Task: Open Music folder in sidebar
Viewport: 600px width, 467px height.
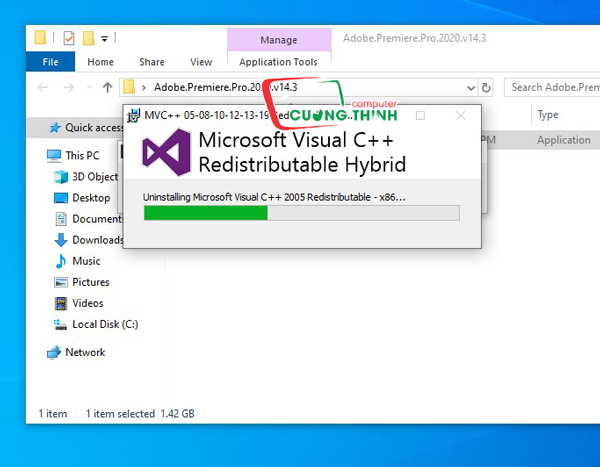Action: (86, 261)
